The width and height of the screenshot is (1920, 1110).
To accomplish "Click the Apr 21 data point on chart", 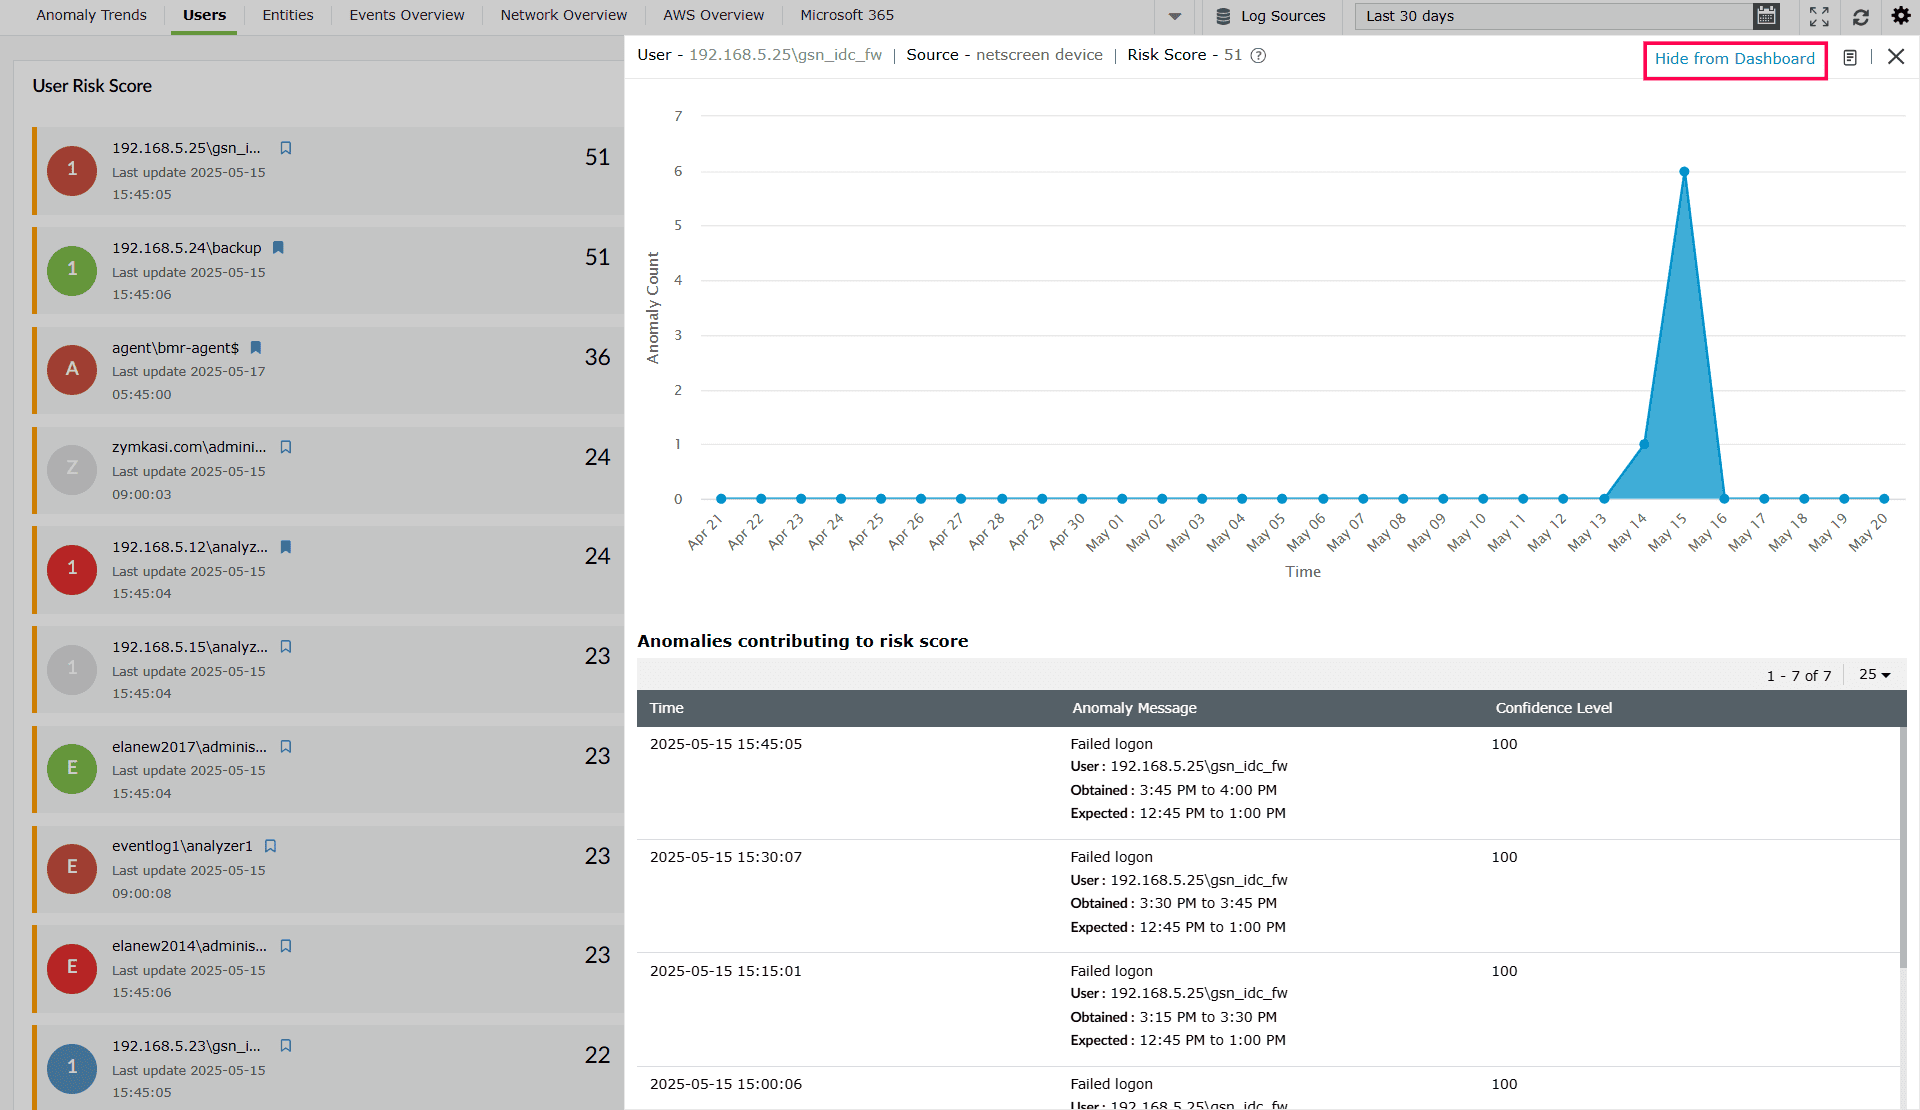I will (x=721, y=498).
